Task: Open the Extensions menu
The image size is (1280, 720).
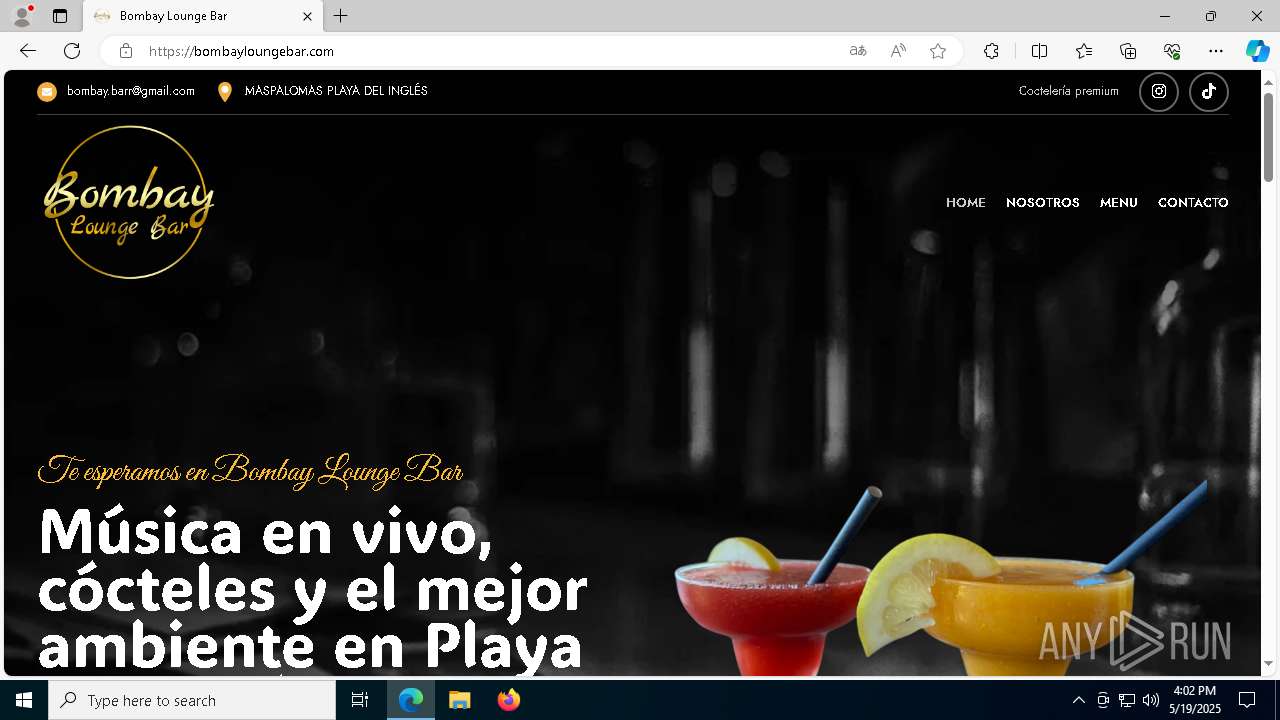Action: click(991, 51)
